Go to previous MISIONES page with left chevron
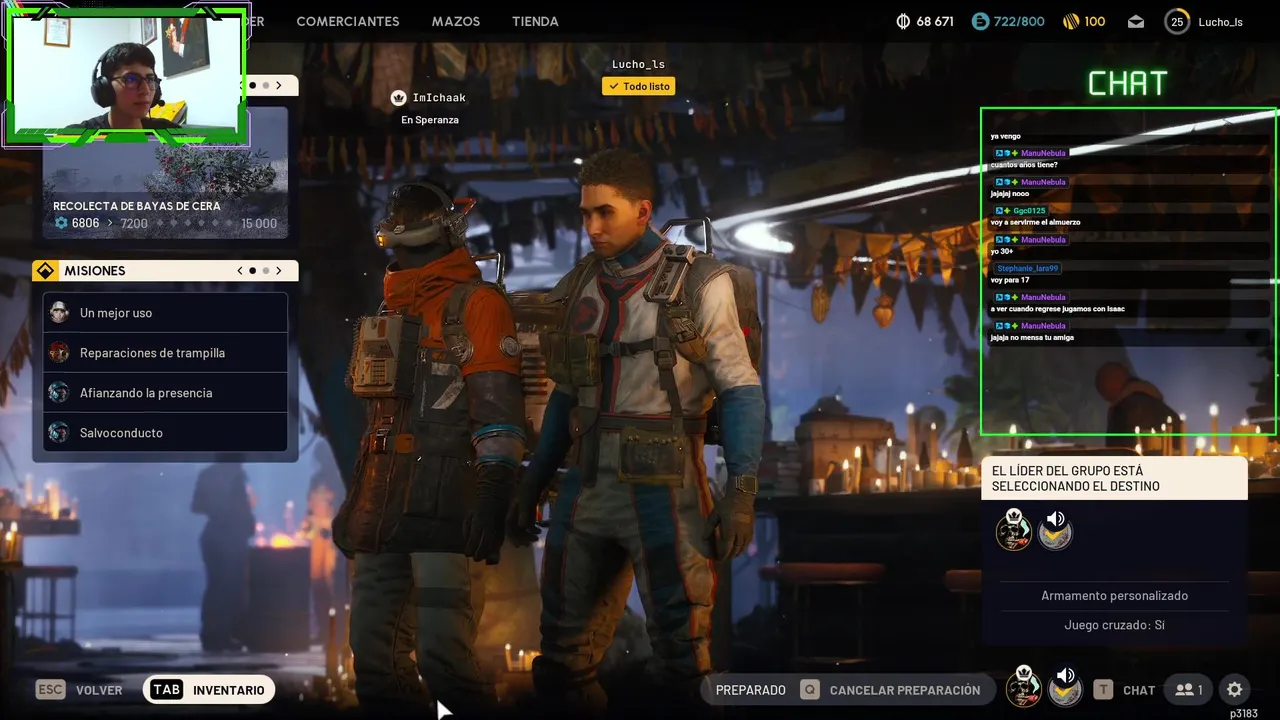 coord(240,271)
